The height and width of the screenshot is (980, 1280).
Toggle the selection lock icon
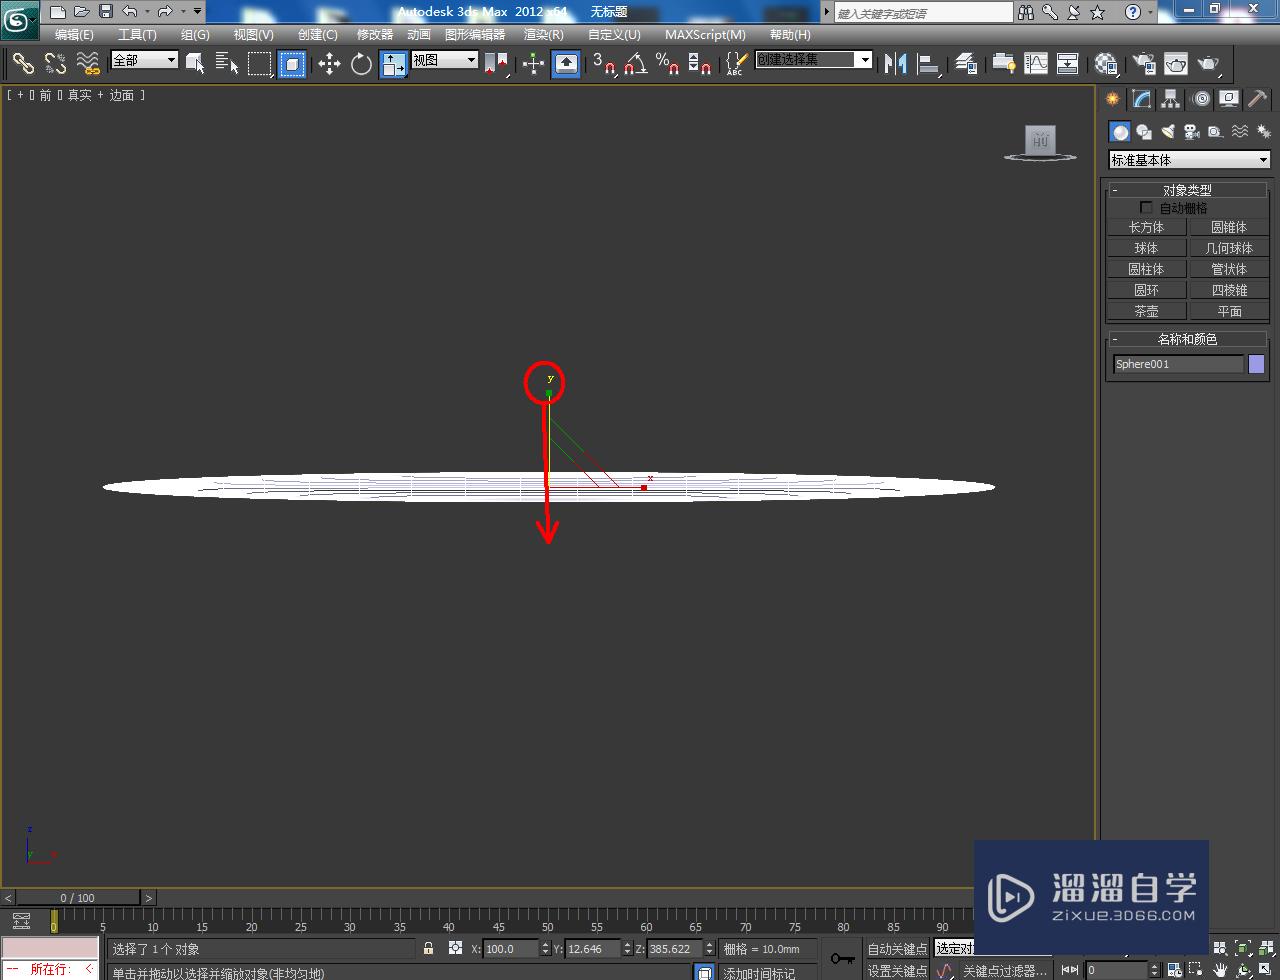(428, 949)
